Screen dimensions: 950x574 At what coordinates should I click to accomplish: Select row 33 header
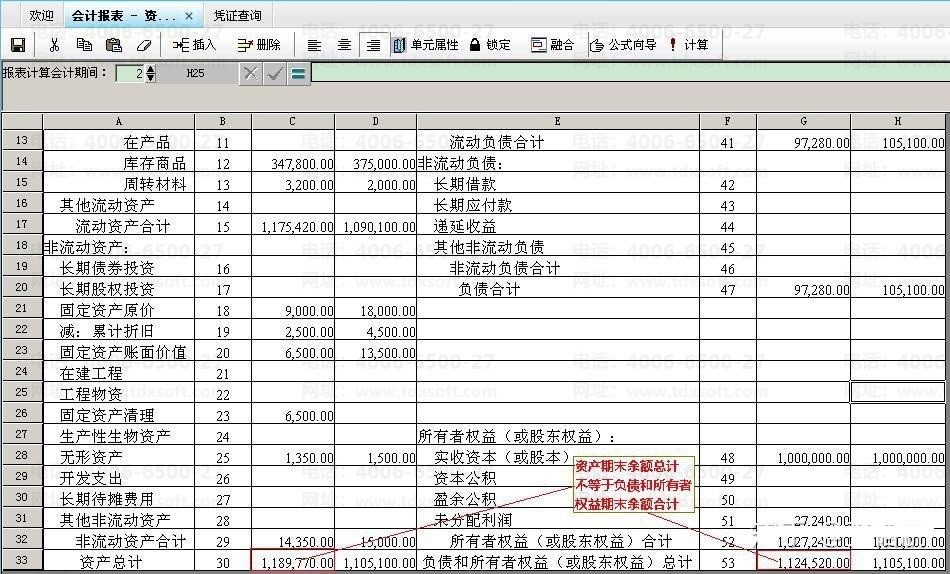tap(22, 560)
